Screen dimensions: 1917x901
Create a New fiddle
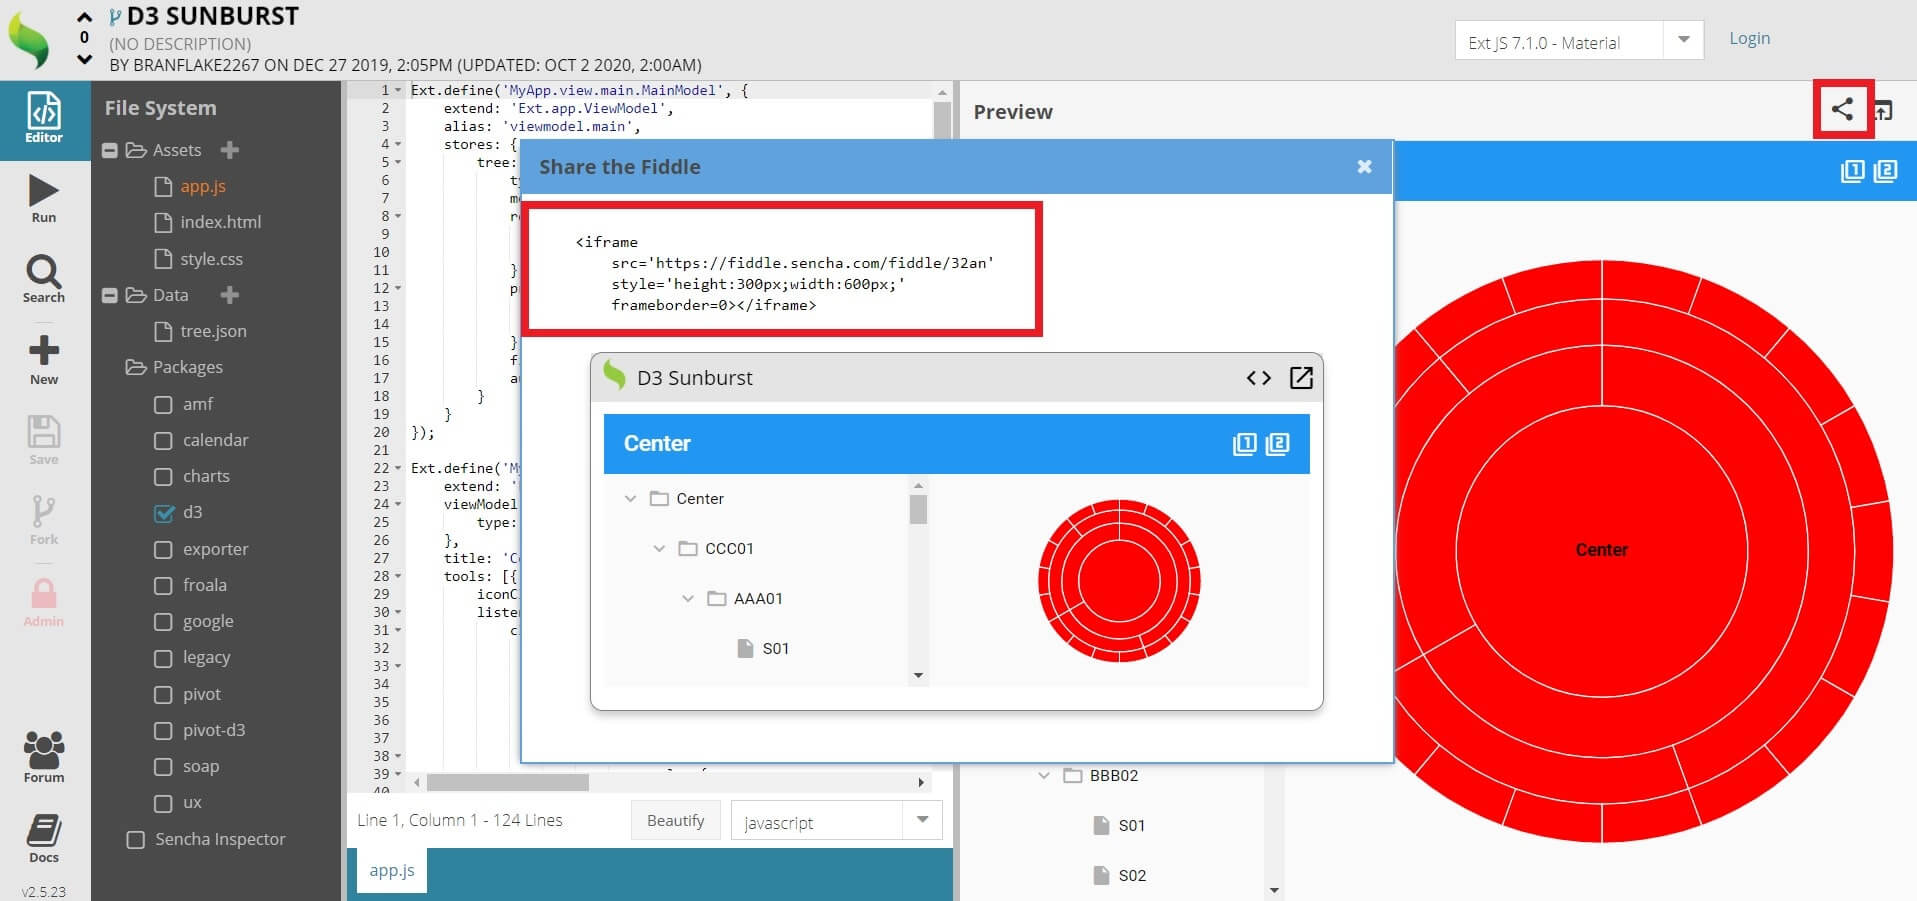tap(44, 360)
